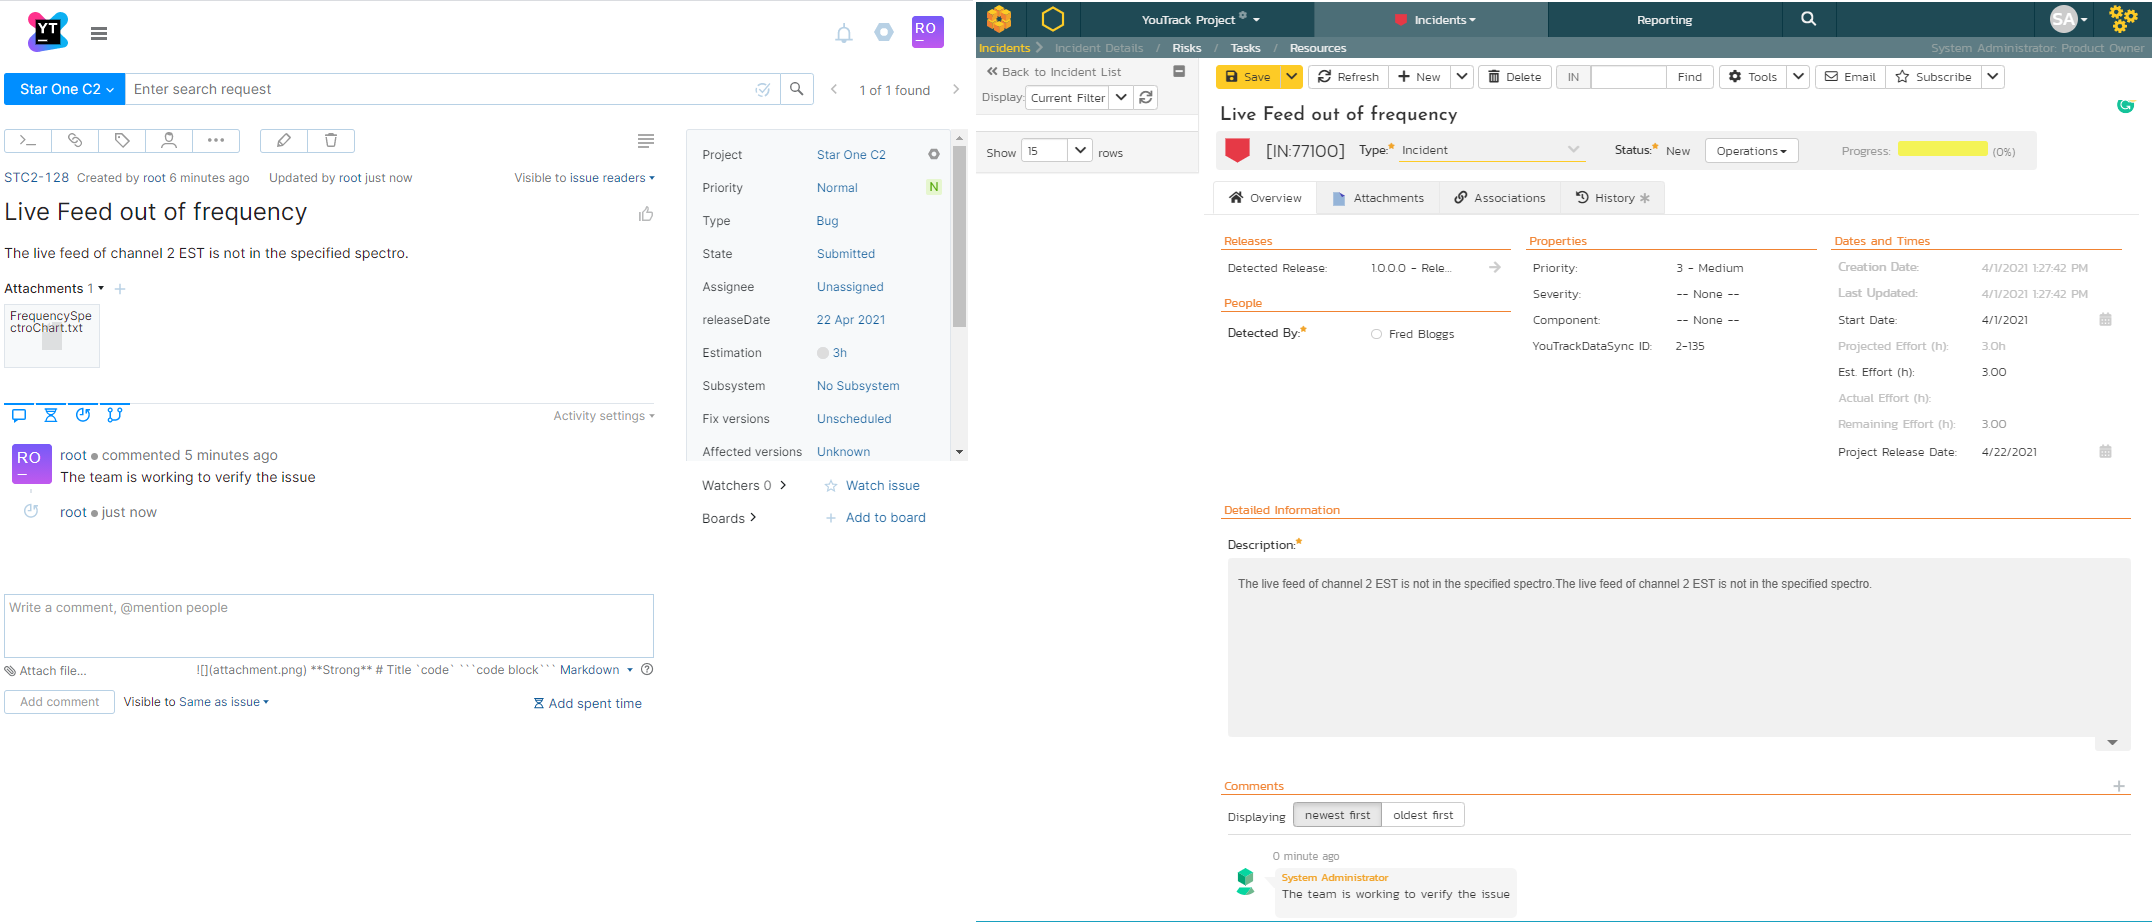Open Project Release Date calendar picker
2154x922 pixels.
point(2105,452)
